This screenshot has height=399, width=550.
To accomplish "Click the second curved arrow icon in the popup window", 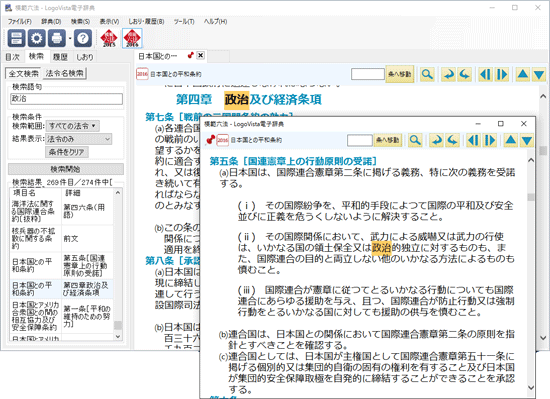I will [452, 140].
